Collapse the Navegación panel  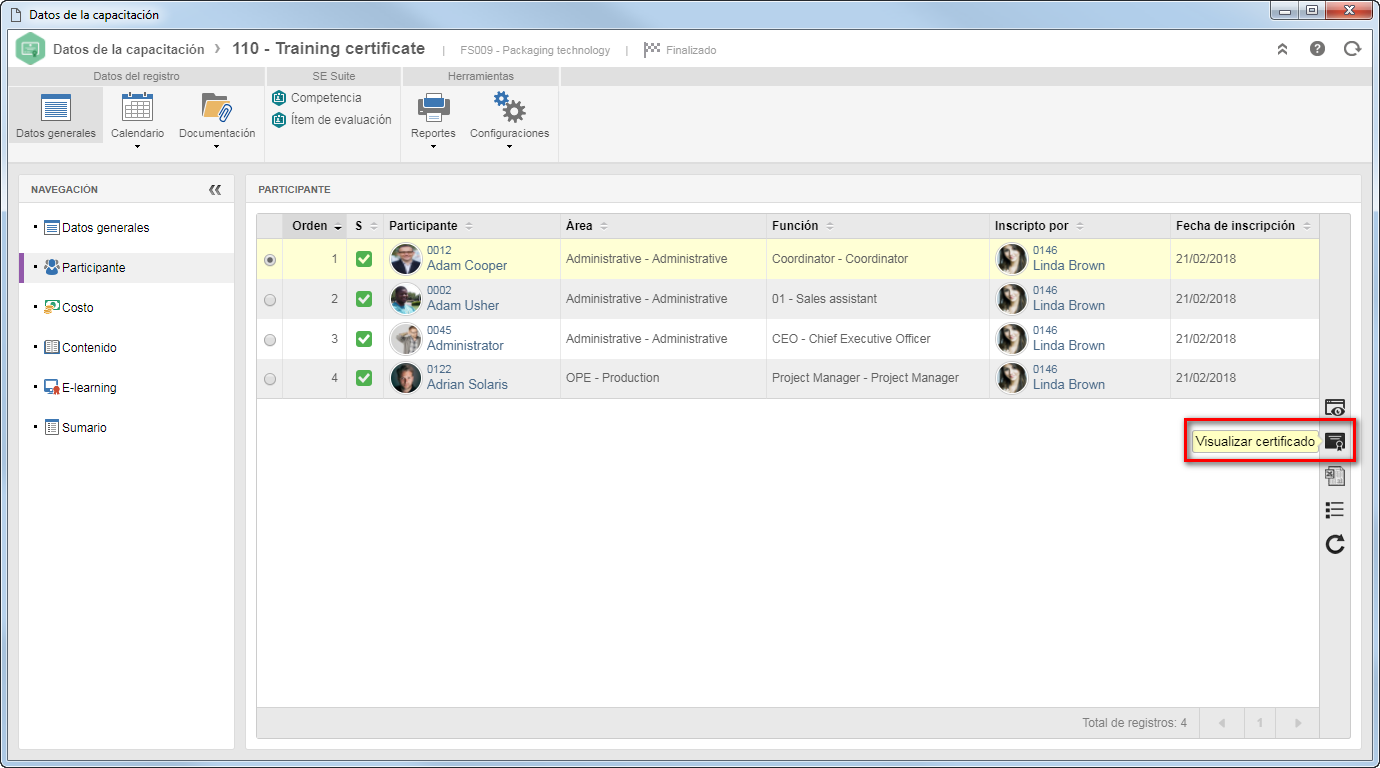pyautogui.click(x=215, y=189)
